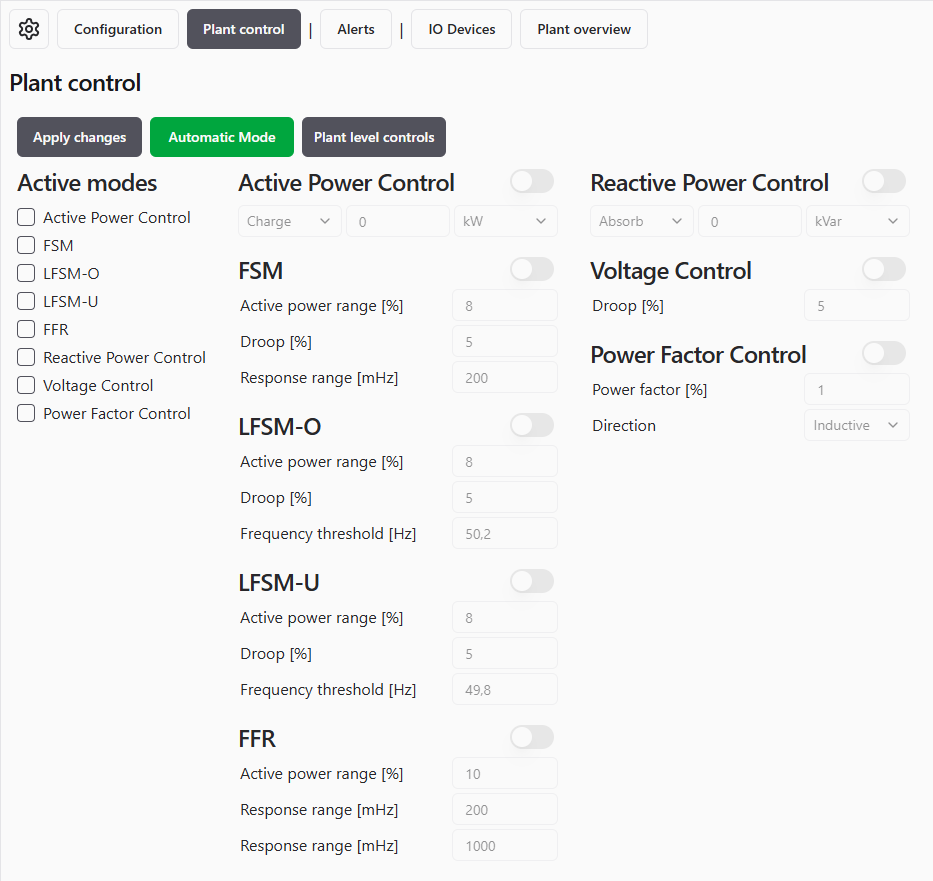933x881 pixels.
Task: Click the Reactive Power Control value field
Action: pyautogui.click(x=750, y=221)
